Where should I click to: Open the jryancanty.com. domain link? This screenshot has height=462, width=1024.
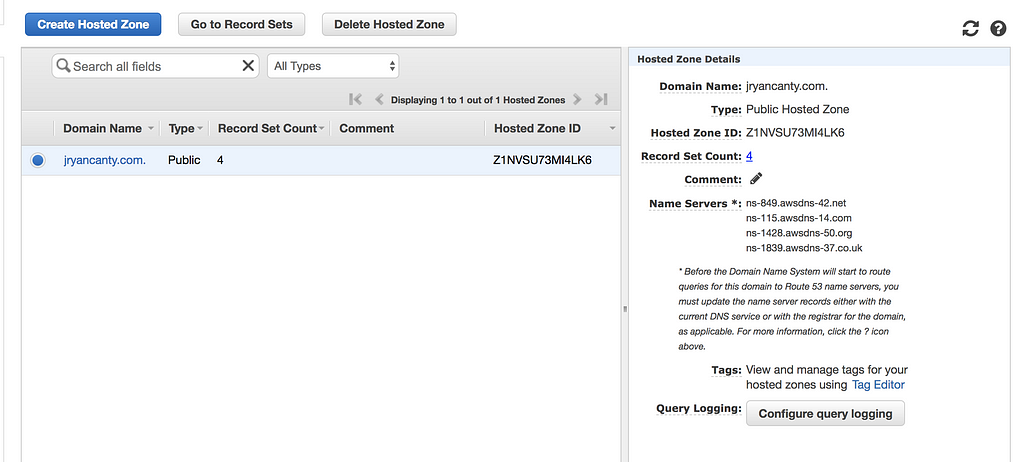point(105,160)
